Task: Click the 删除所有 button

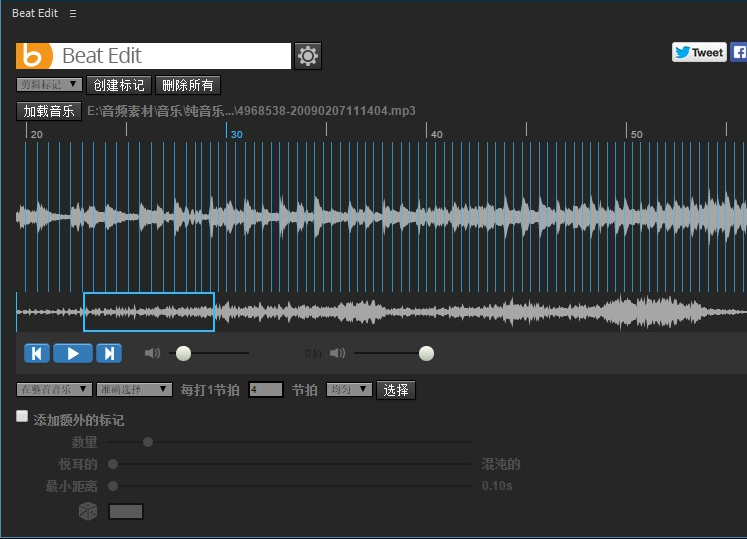Action: [x=188, y=85]
